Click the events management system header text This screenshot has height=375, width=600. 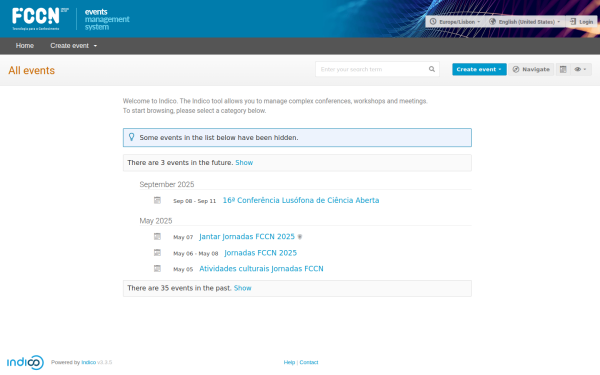pyautogui.click(x=107, y=19)
